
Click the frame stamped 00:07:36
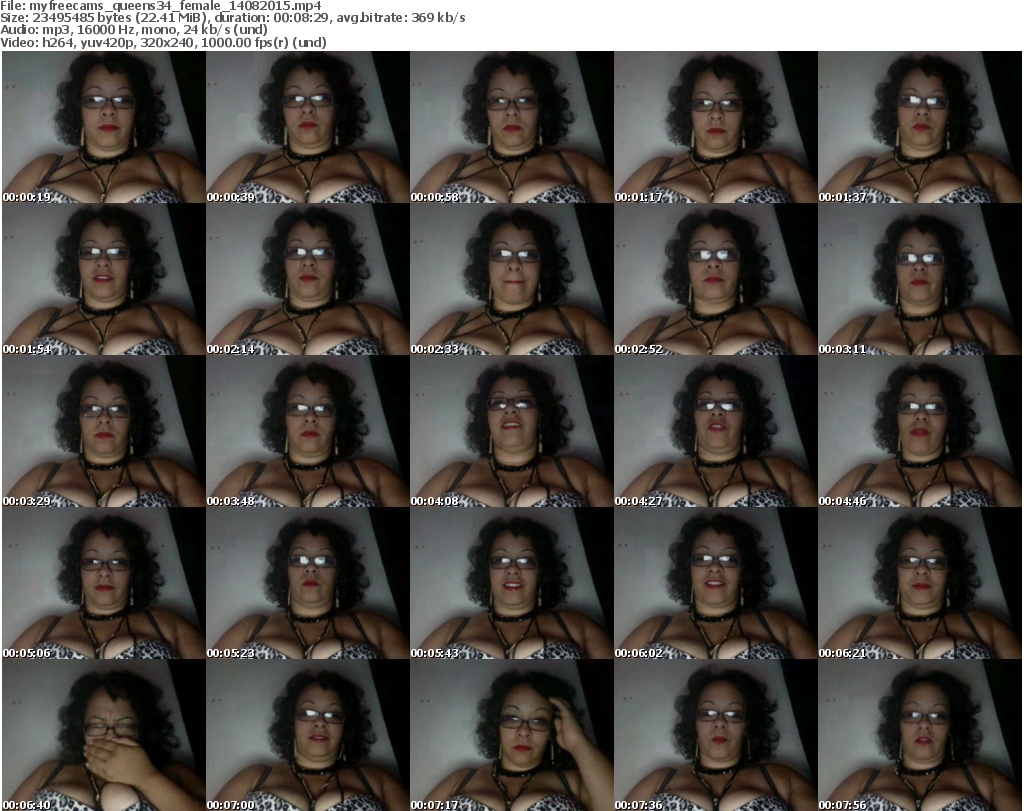716,735
